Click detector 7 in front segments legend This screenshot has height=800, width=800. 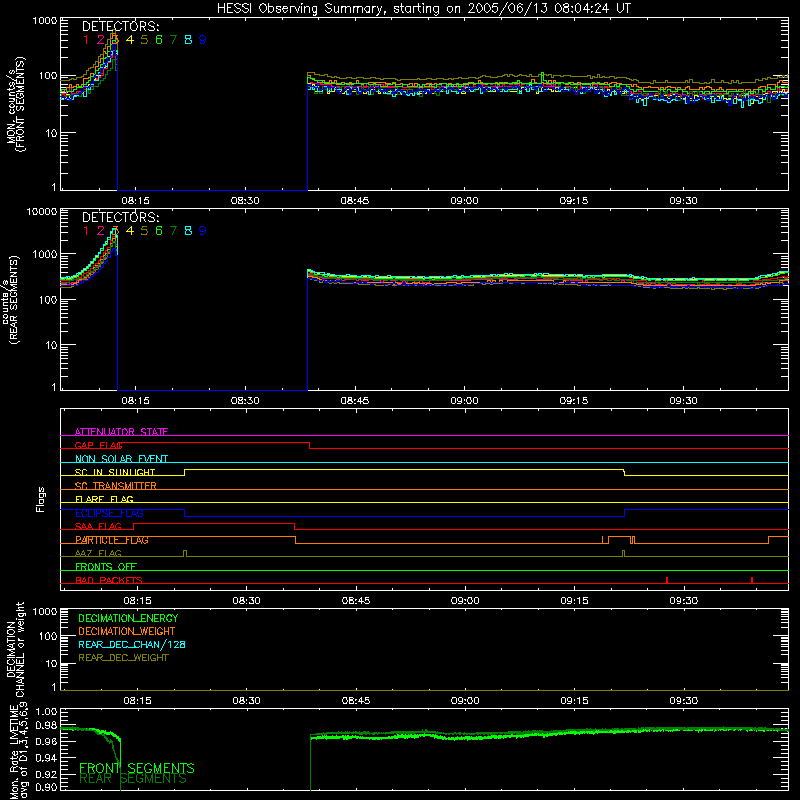(173, 40)
